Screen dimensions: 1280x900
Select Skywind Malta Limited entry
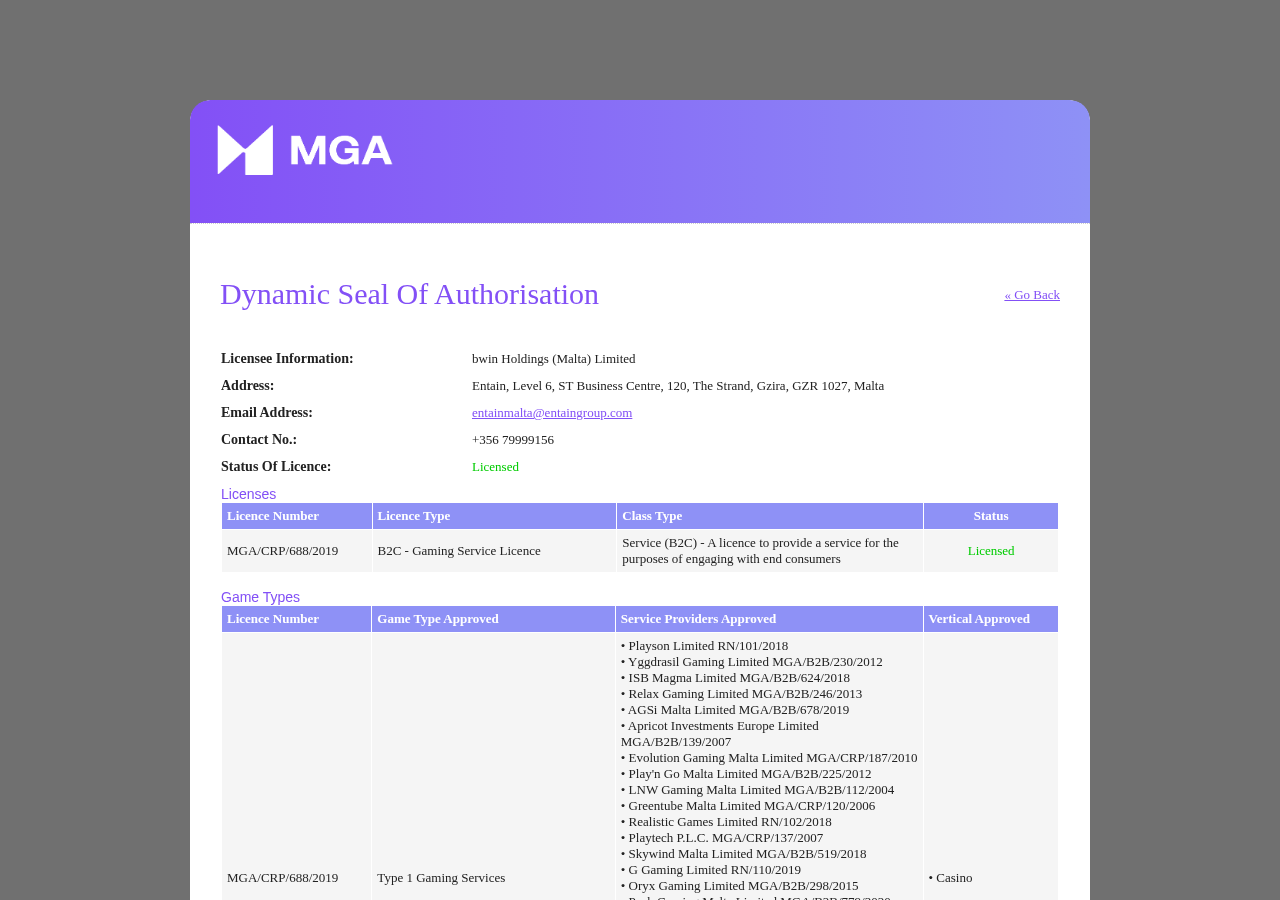click(744, 854)
